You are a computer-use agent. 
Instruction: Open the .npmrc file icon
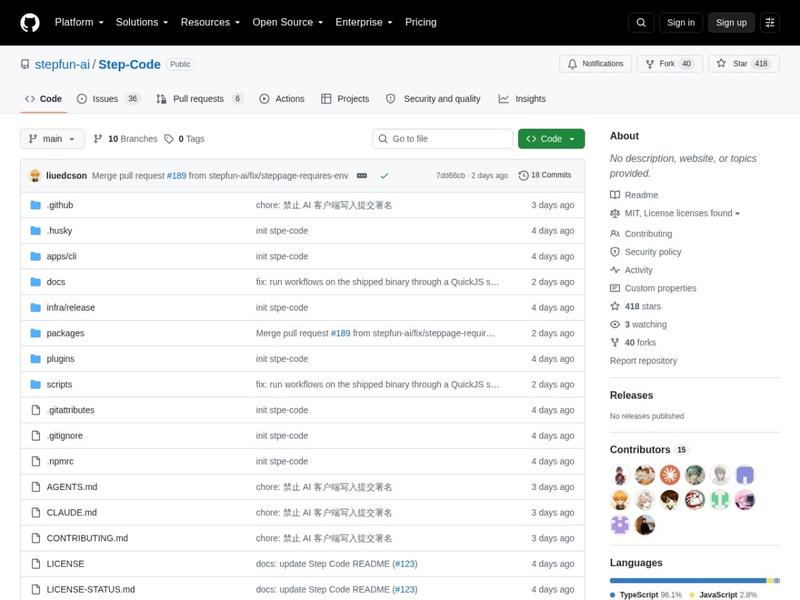click(x=35, y=461)
